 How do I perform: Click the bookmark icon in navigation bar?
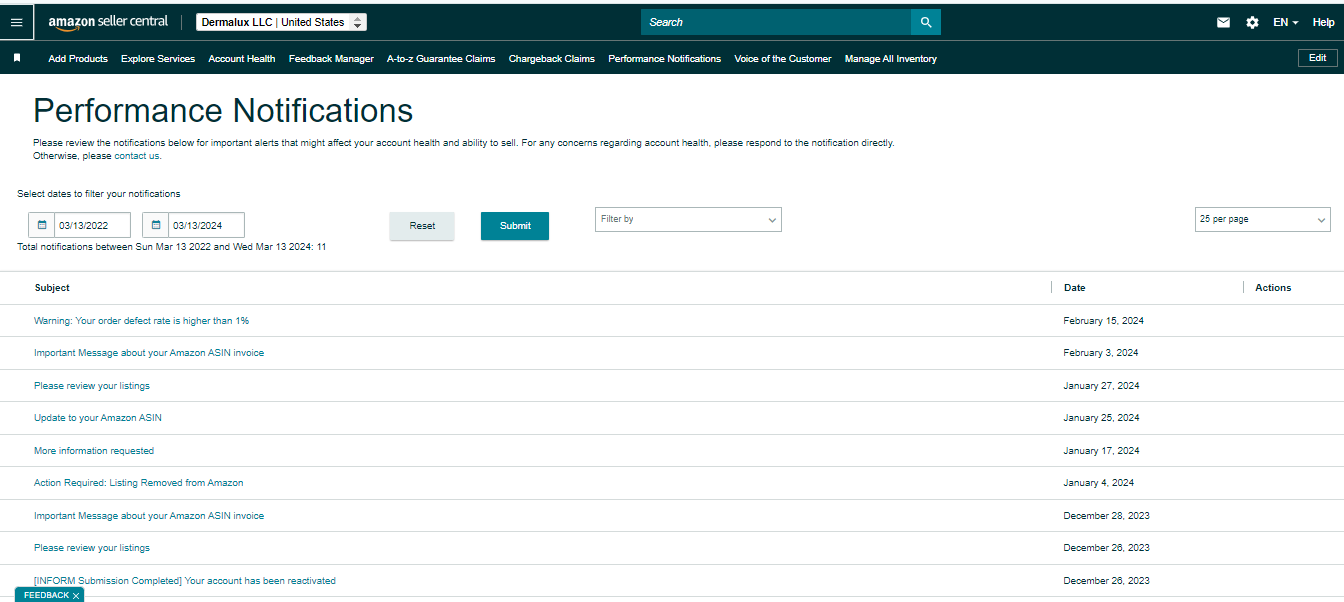point(17,58)
